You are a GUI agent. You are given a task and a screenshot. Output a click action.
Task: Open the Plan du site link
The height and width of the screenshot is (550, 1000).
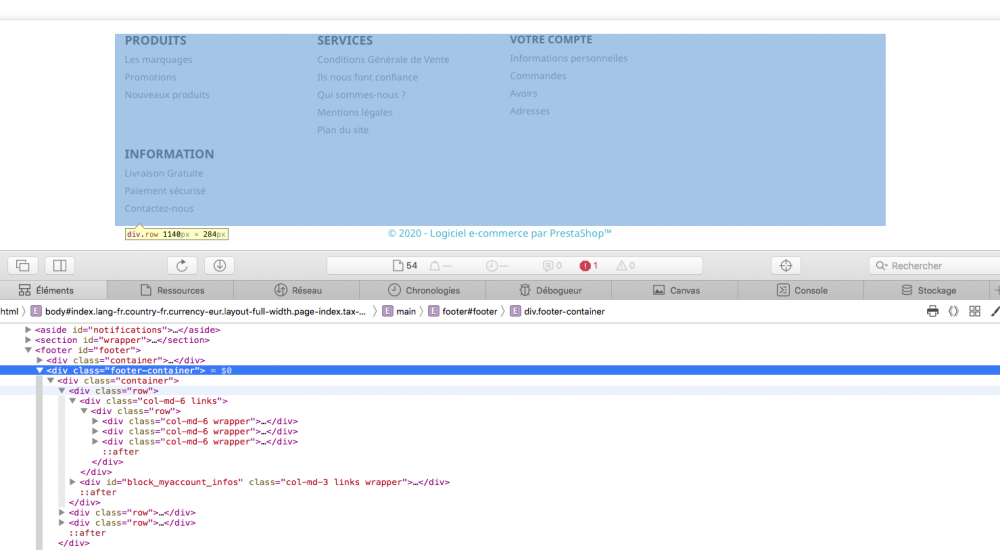342,130
